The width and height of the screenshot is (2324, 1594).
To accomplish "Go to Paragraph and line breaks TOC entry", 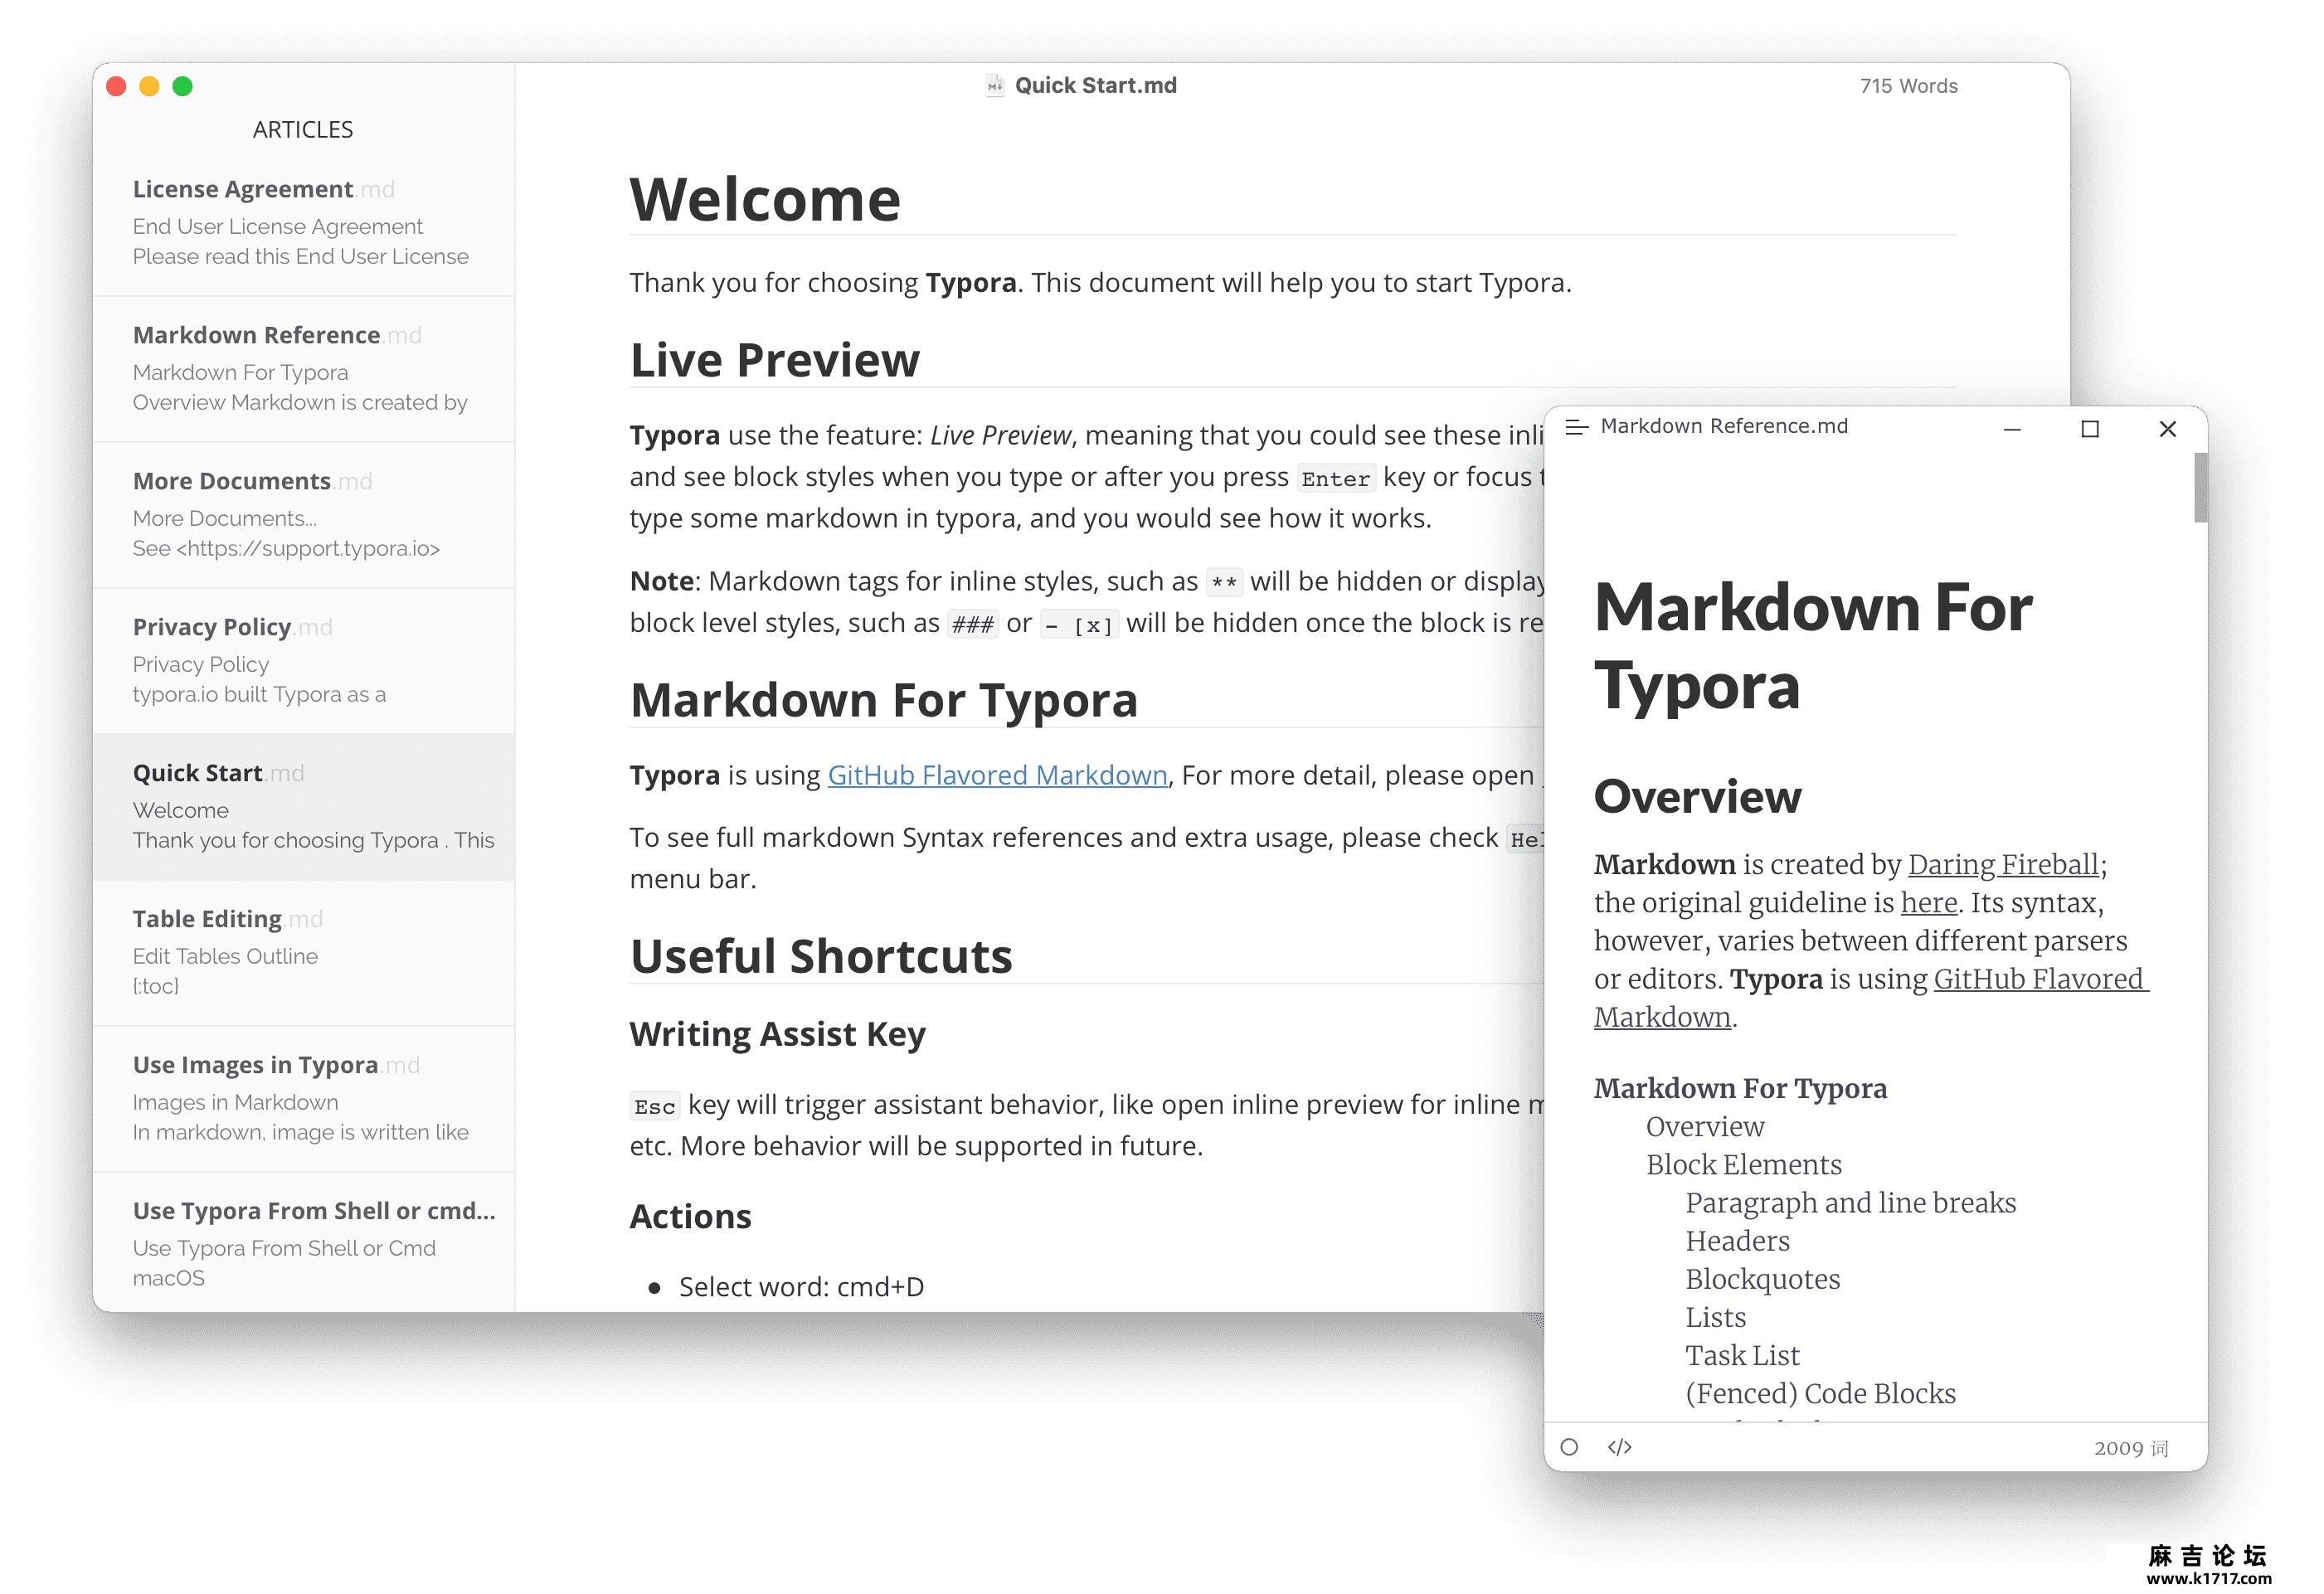I will click(1850, 1202).
